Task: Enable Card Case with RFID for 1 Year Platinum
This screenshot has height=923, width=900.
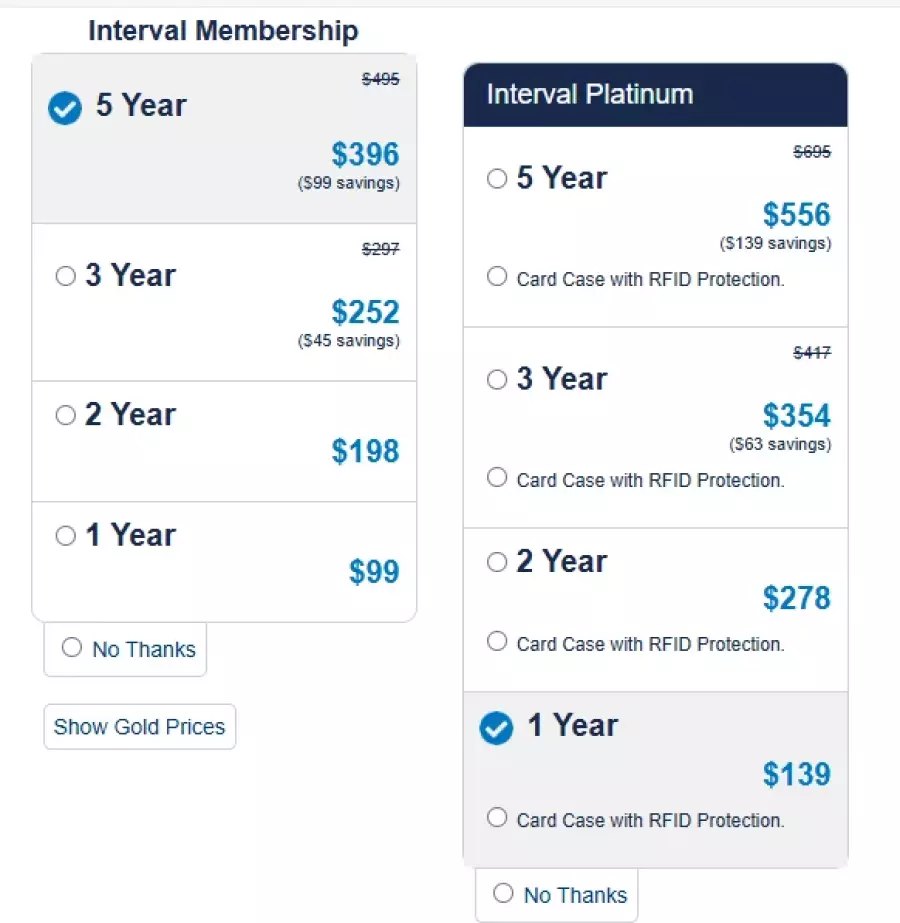Action: 497,818
